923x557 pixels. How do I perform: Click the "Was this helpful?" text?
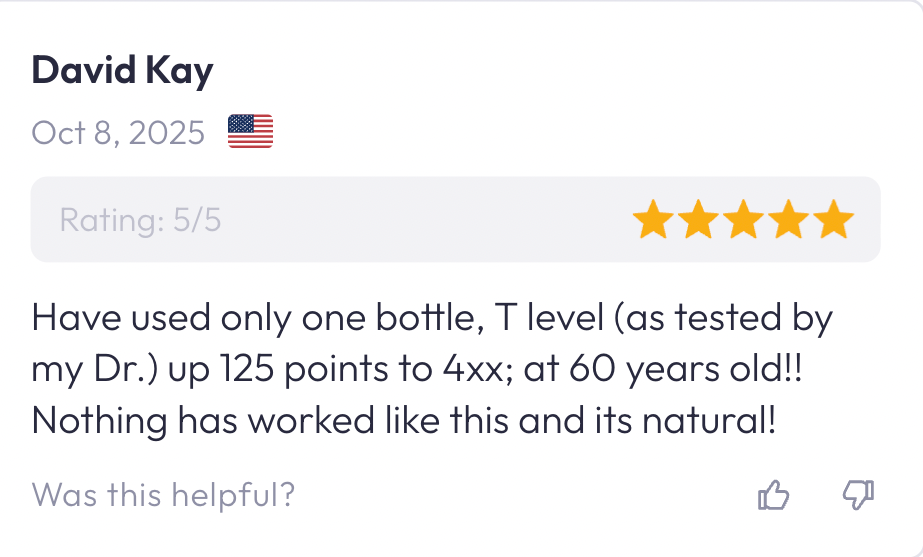tap(163, 494)
